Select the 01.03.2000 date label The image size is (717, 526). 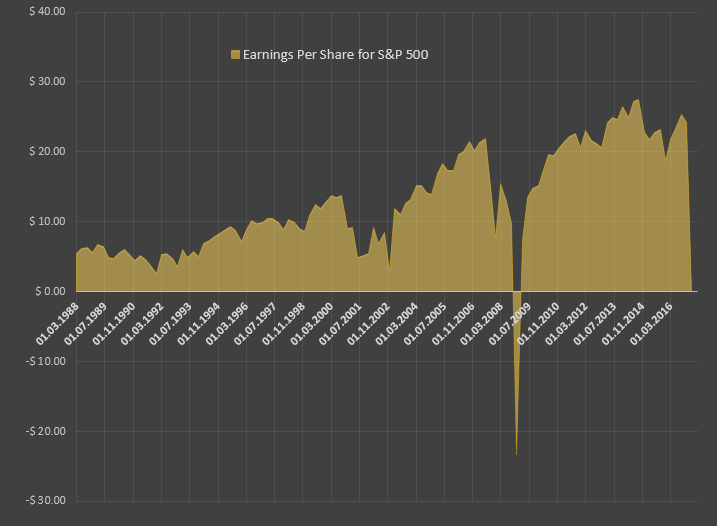click(x=312, y=323)
